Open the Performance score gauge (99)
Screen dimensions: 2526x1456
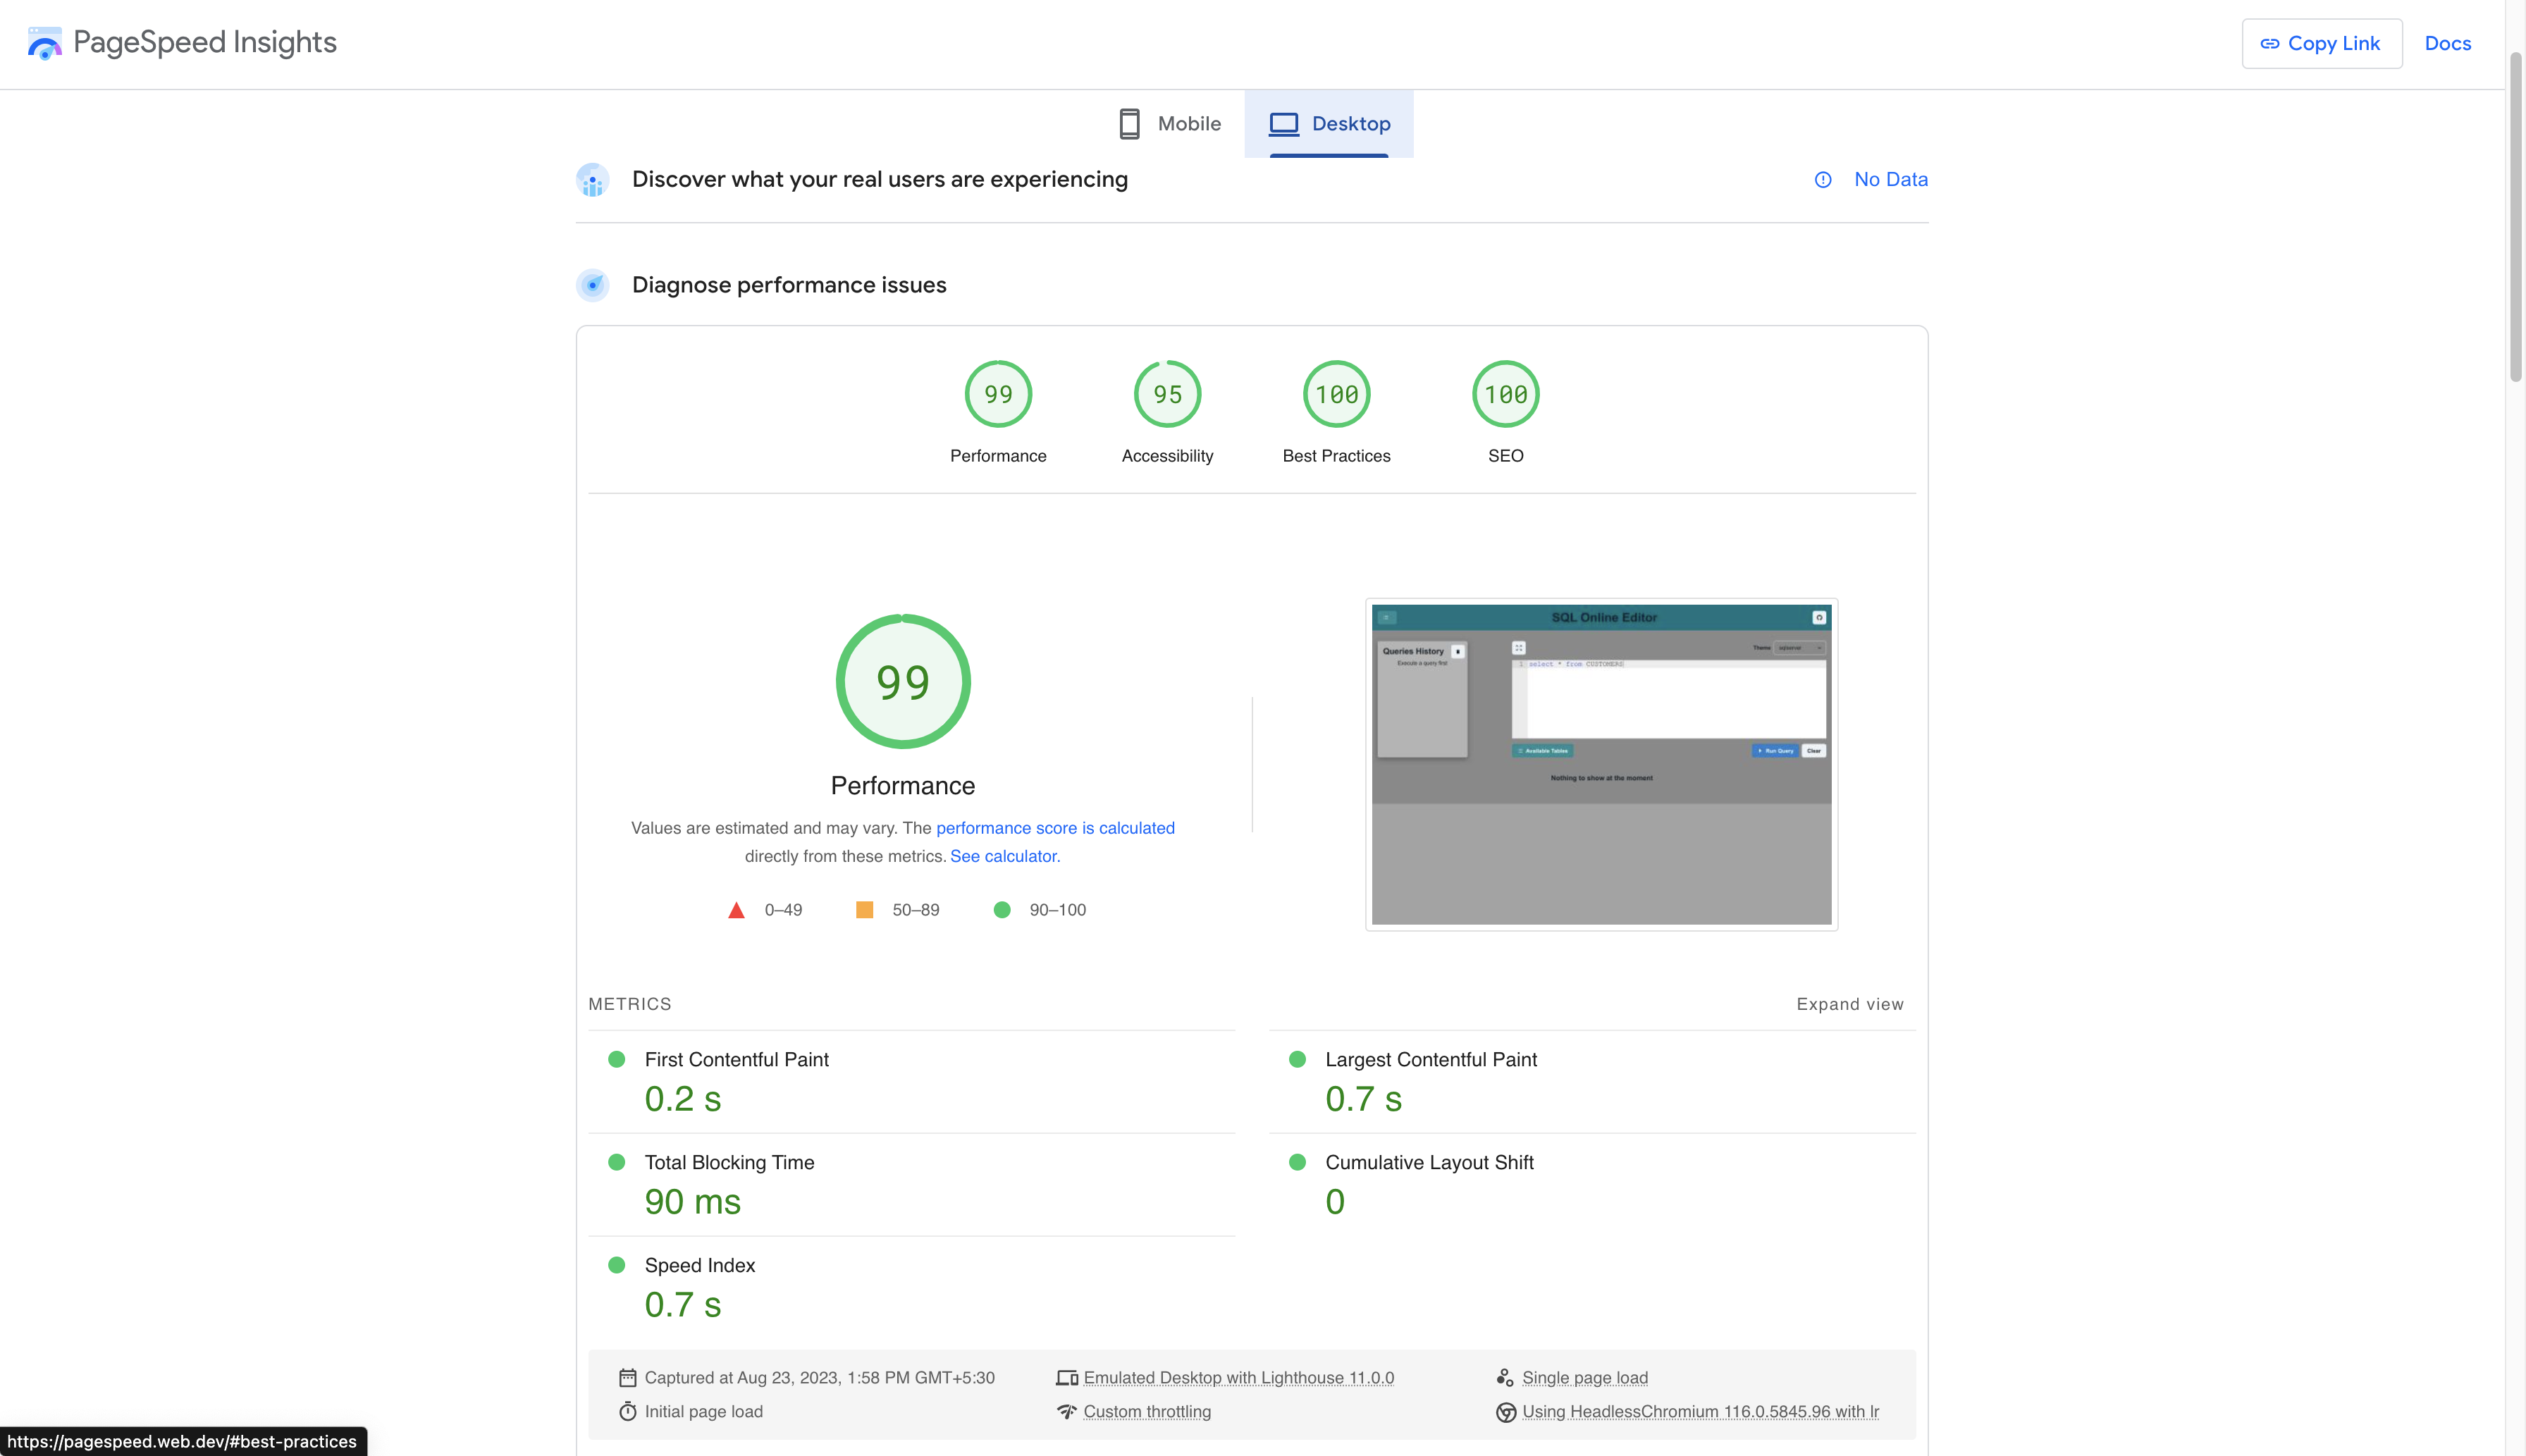(998, 394)
